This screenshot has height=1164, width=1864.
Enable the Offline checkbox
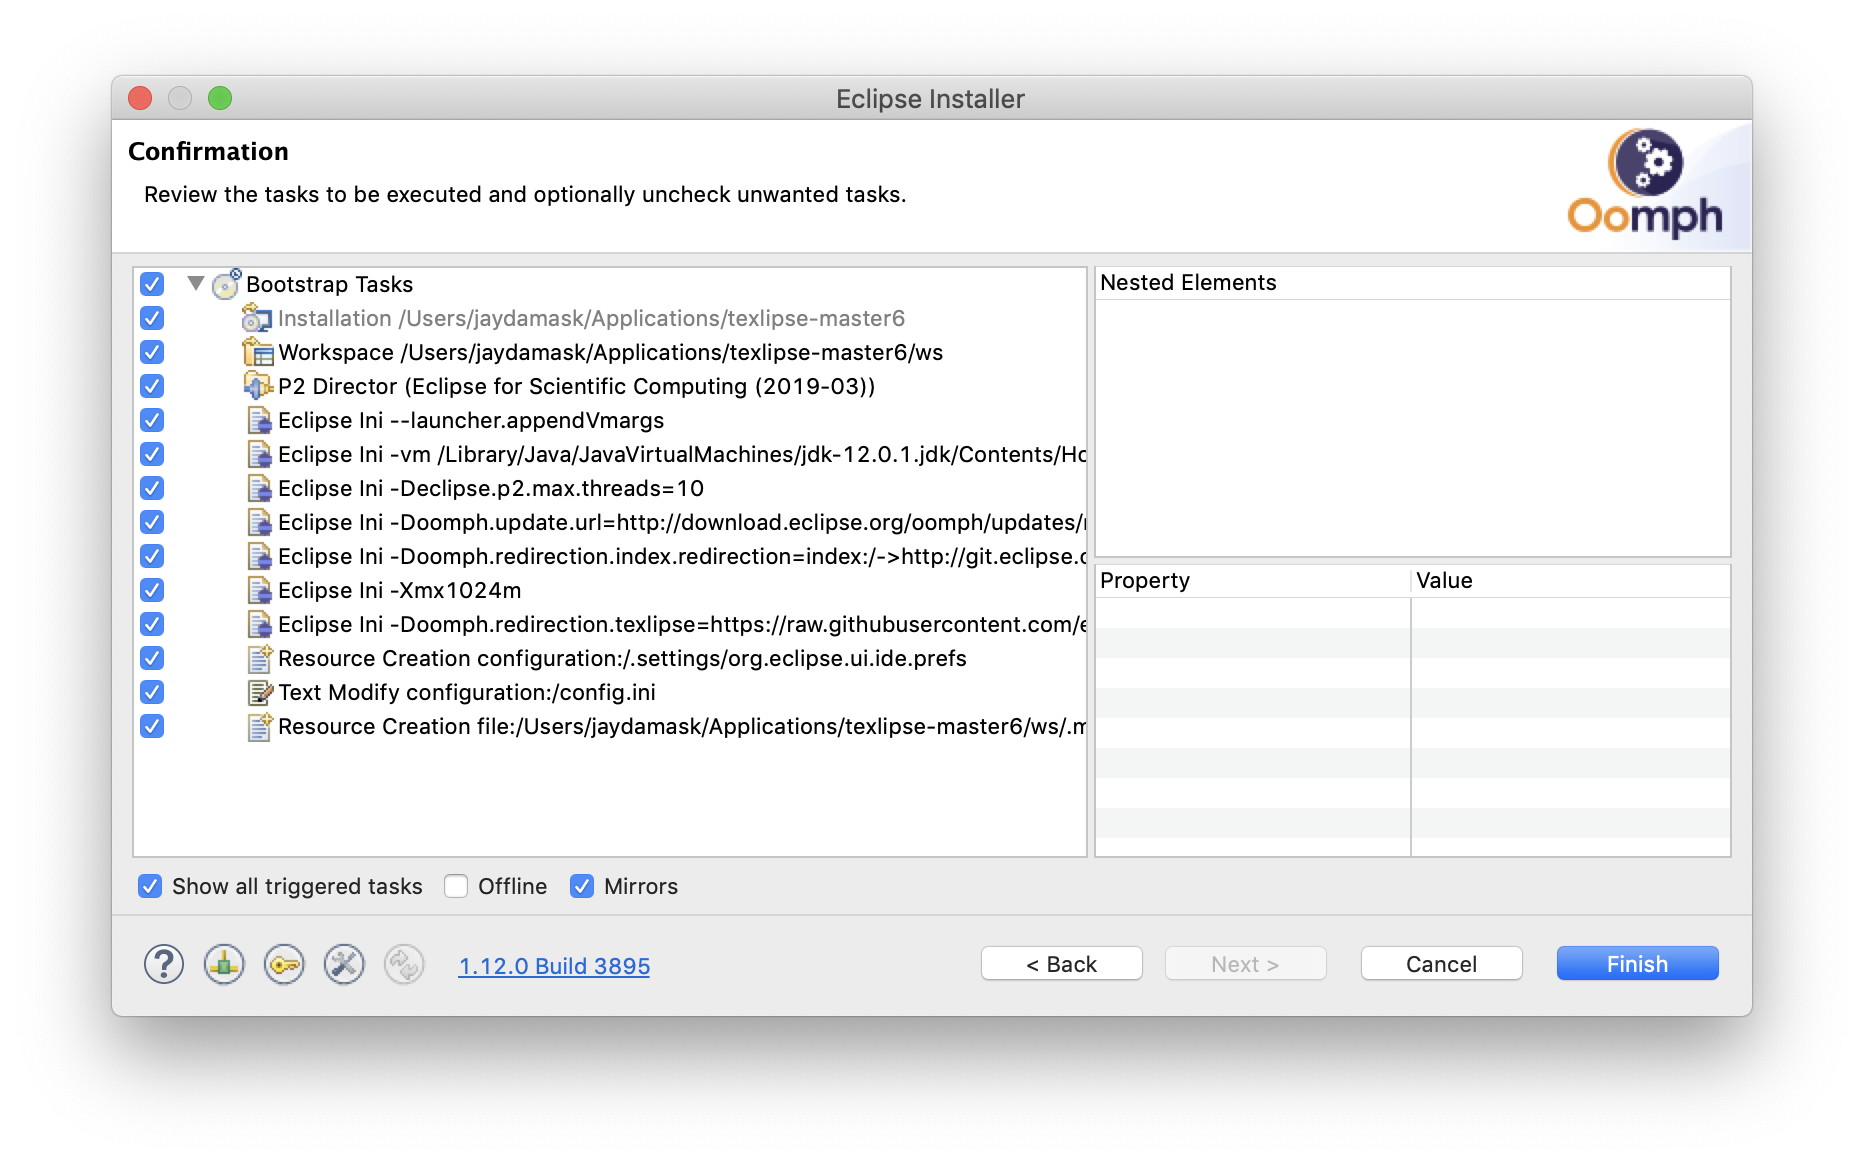pyautogui.click(x=456, y=886)
